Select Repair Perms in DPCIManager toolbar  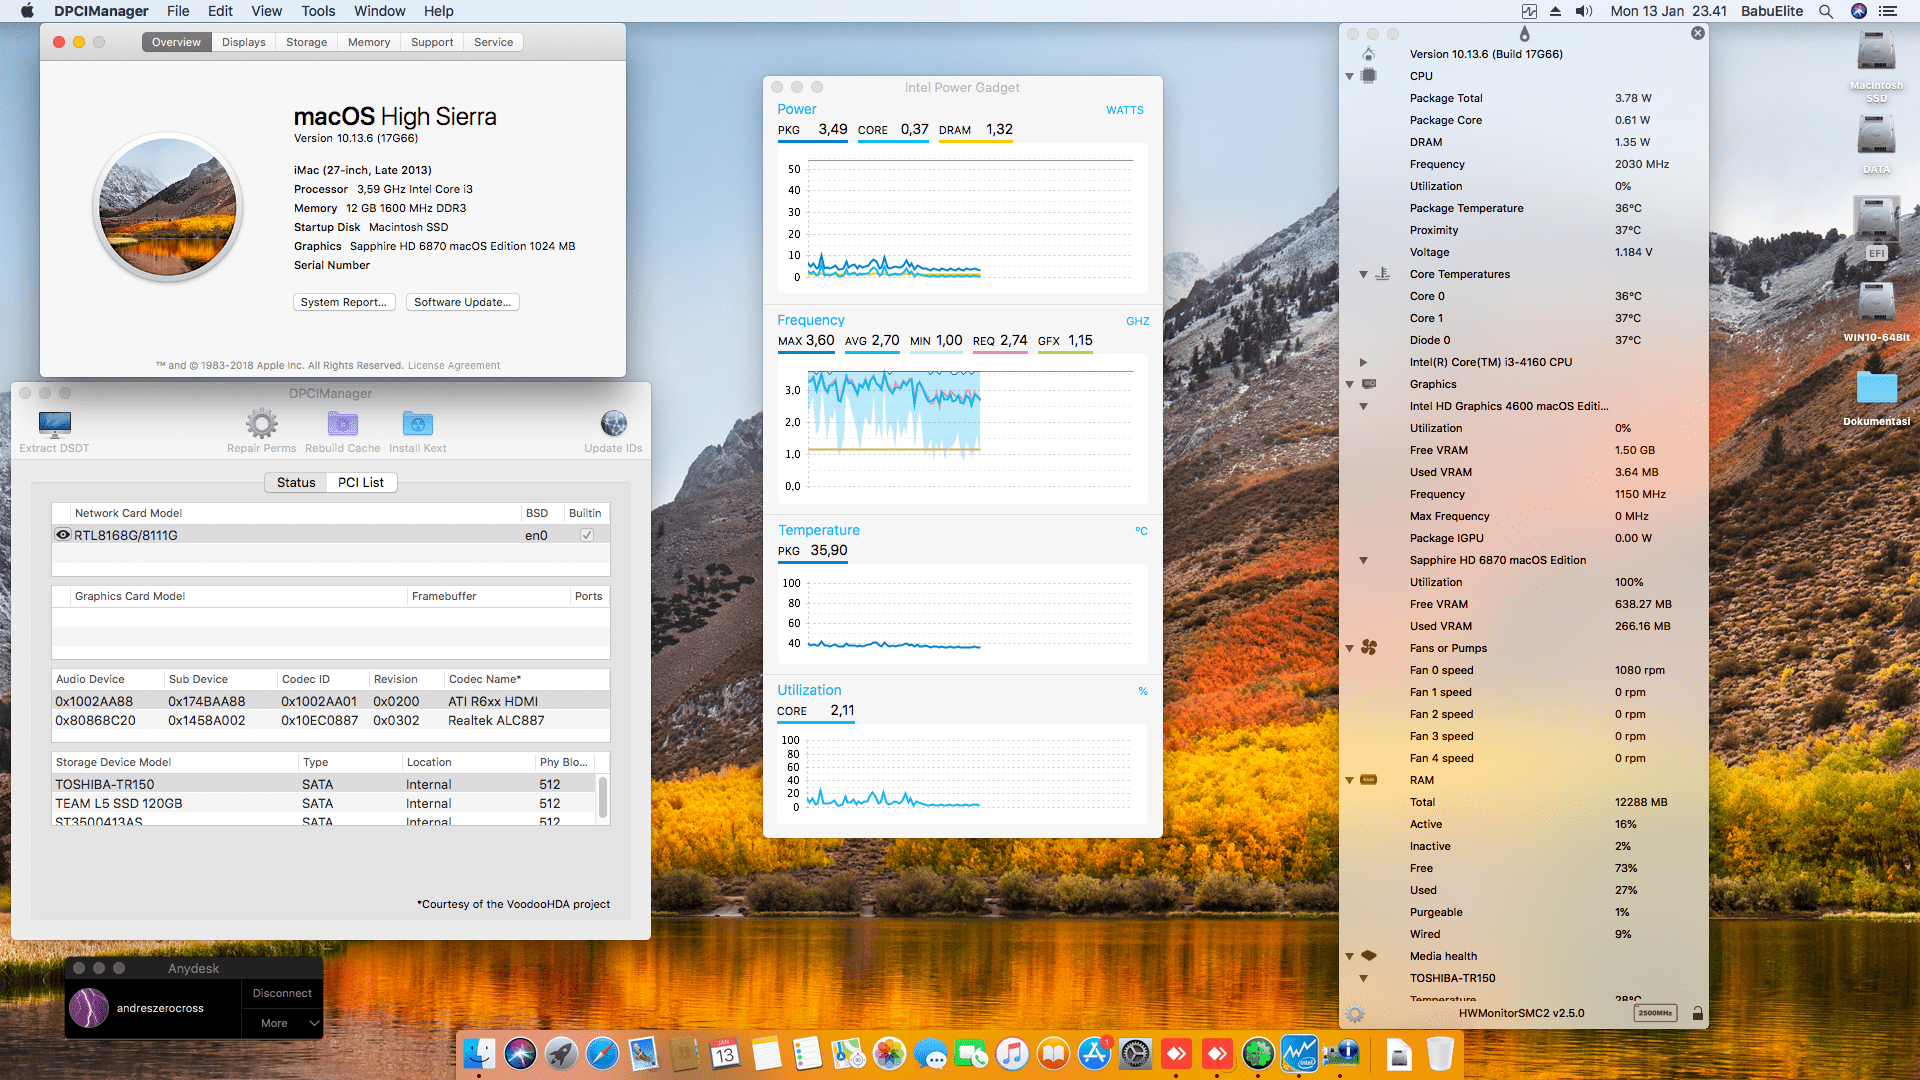[261, 425]
